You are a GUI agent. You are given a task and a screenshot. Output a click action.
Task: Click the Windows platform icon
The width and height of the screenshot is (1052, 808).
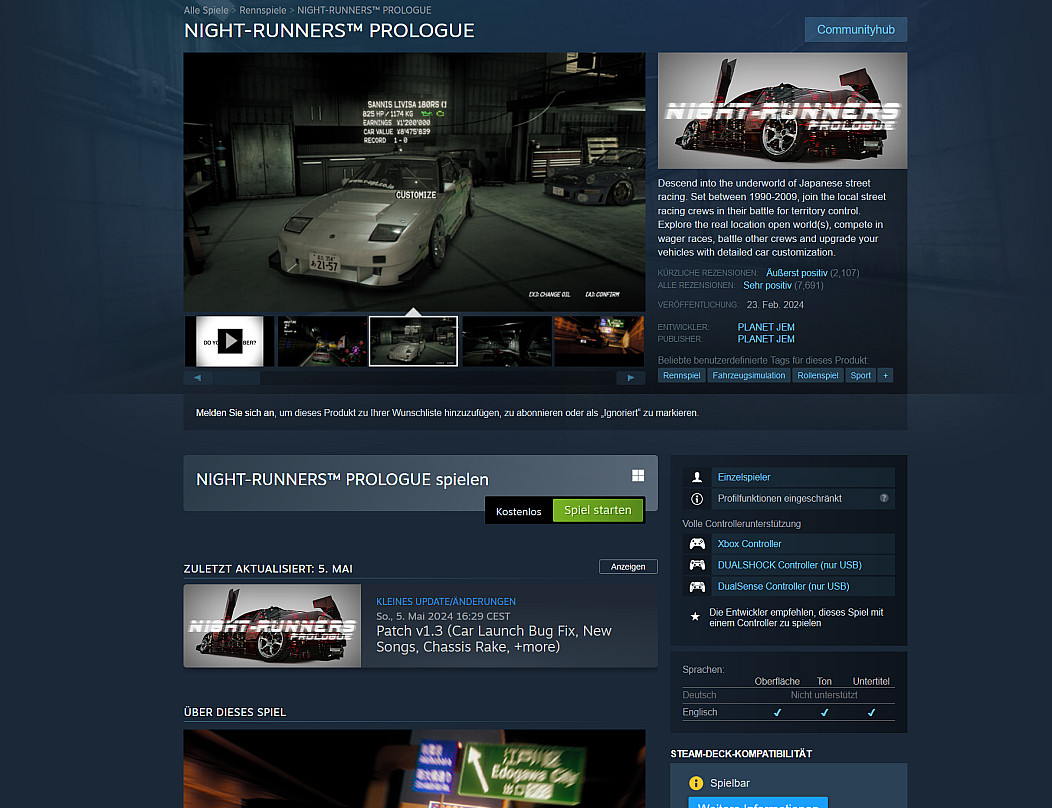tap(638, 475)
